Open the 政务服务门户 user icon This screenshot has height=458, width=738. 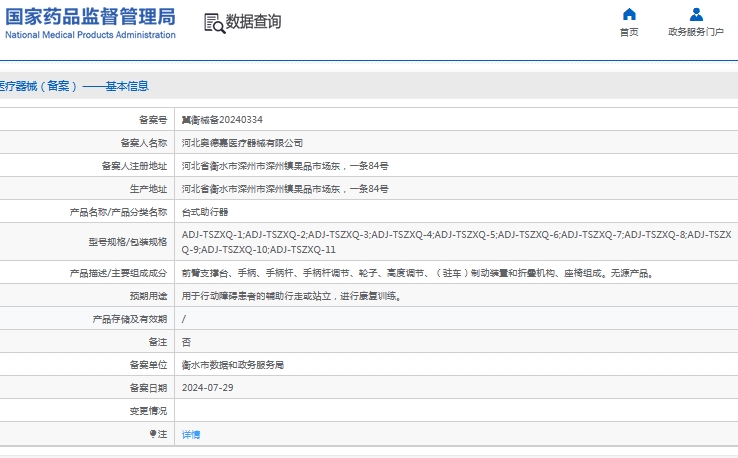point(696,15)
